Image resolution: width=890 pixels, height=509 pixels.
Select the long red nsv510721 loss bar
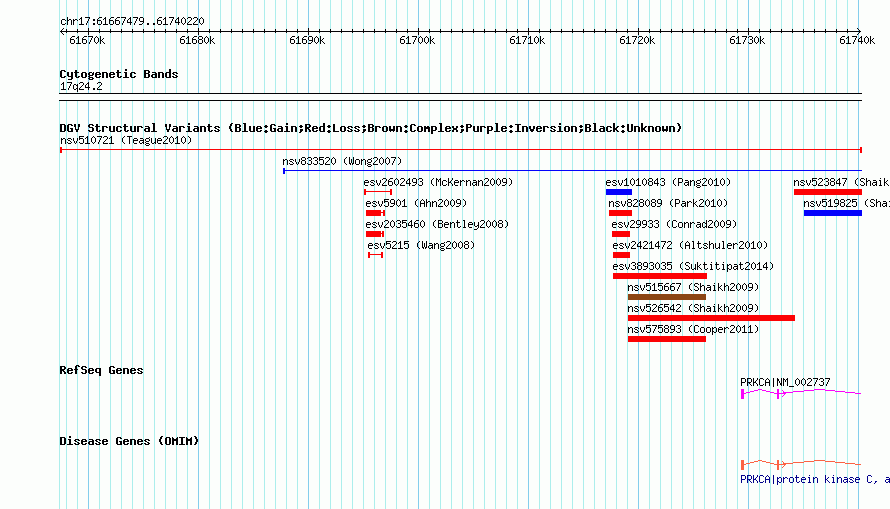[461, 150]
